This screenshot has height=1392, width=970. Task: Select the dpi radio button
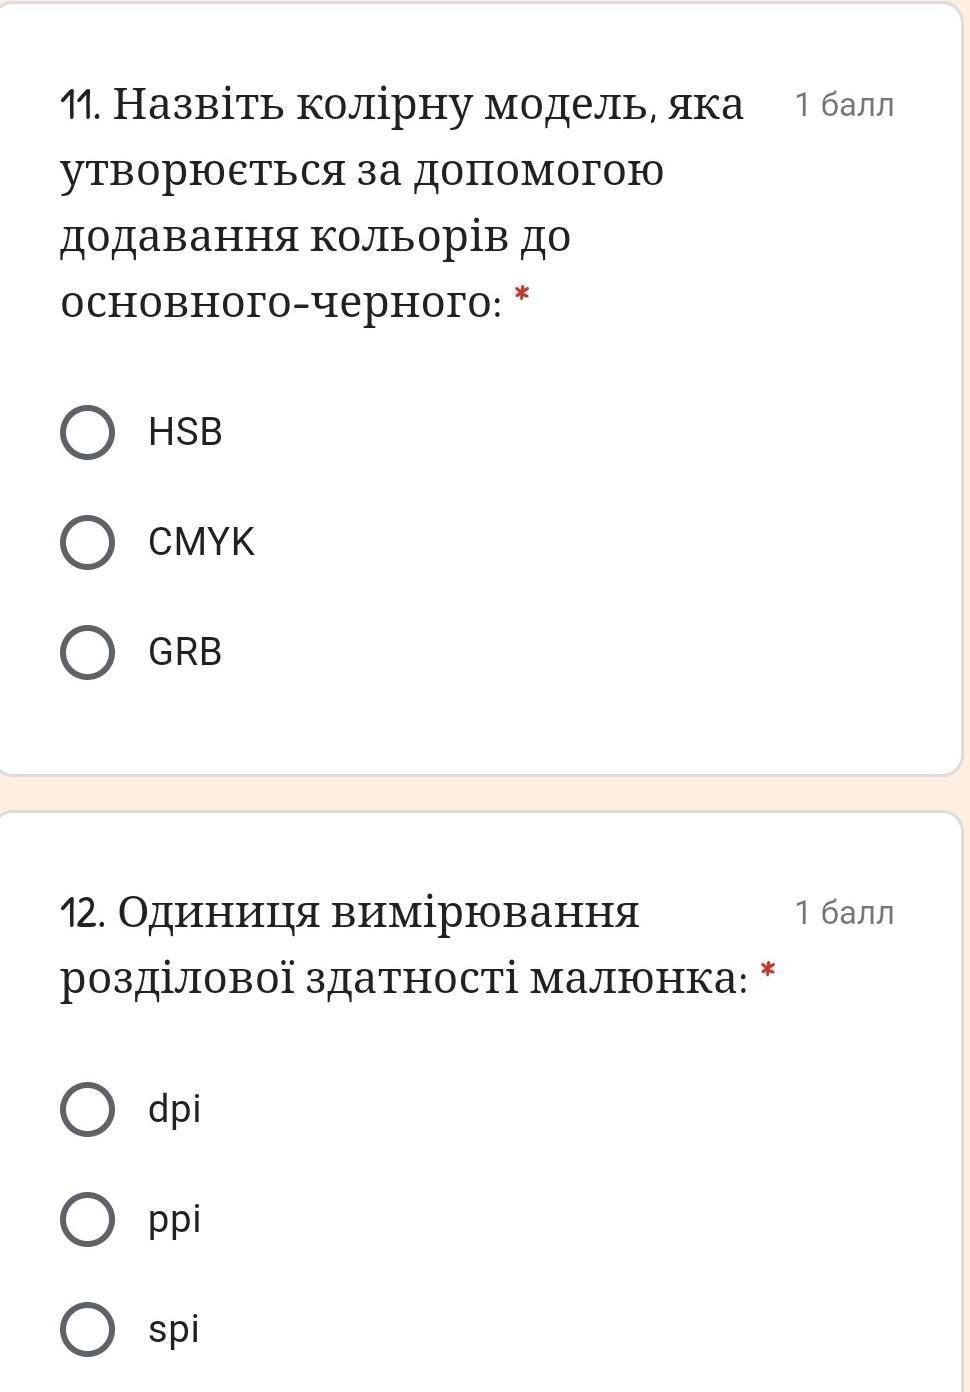click(x=87, y=1109)
